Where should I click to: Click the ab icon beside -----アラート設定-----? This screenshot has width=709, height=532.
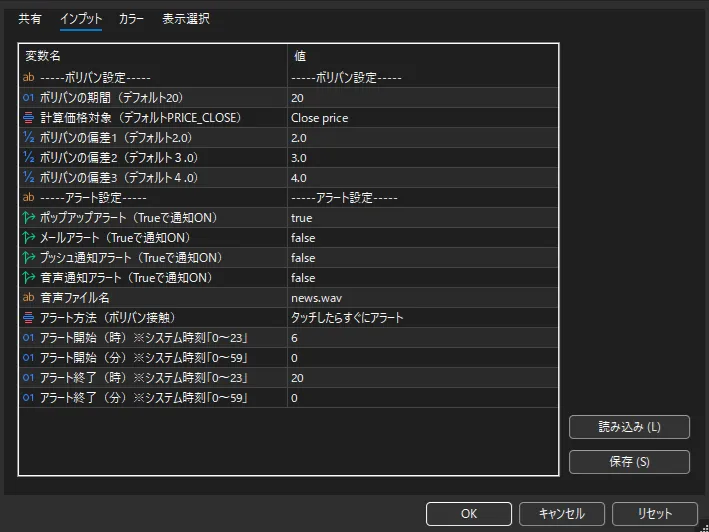click(x=28, y=198)
